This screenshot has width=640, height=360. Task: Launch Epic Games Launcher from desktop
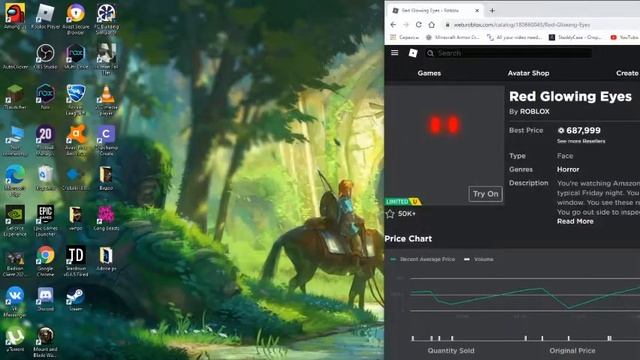(x=45, y=220)
